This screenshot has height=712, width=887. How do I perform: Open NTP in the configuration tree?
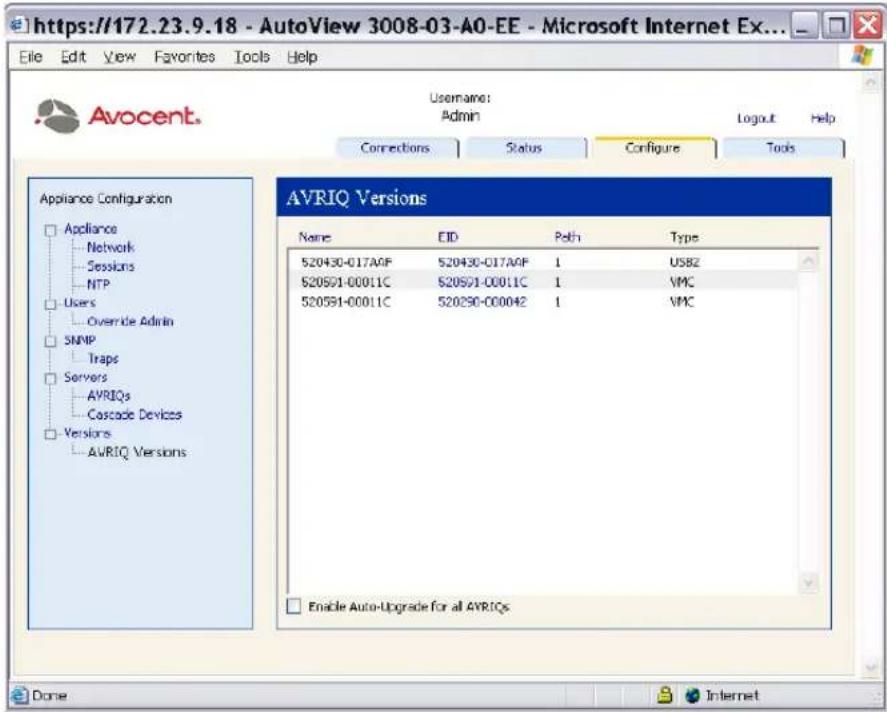[x=98, y=284]
